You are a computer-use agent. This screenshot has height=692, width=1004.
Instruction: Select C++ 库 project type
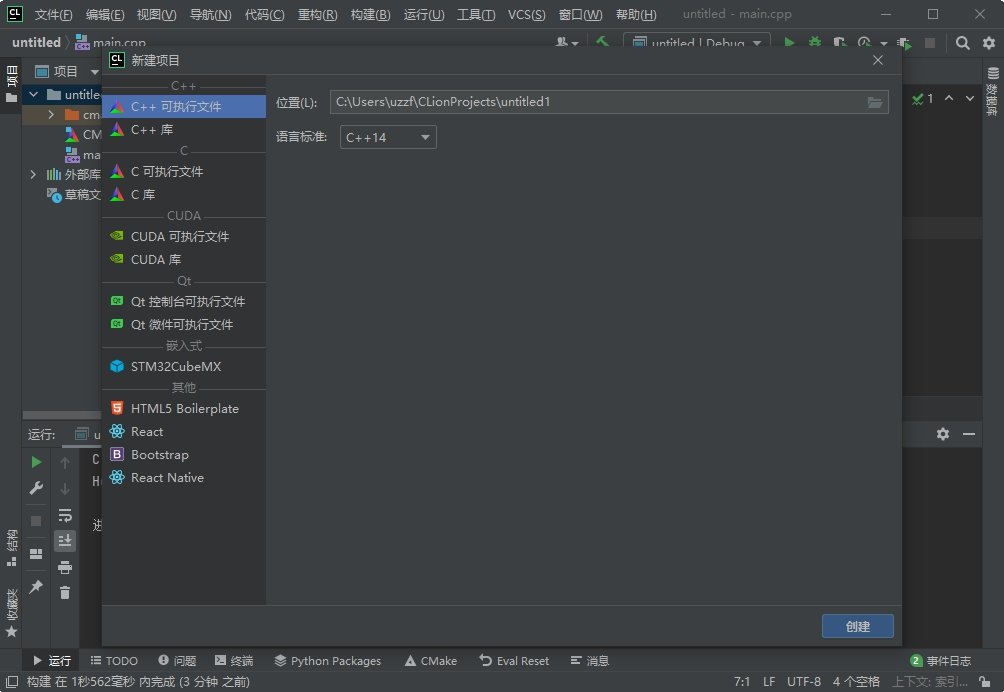click(x=184, y=129)
